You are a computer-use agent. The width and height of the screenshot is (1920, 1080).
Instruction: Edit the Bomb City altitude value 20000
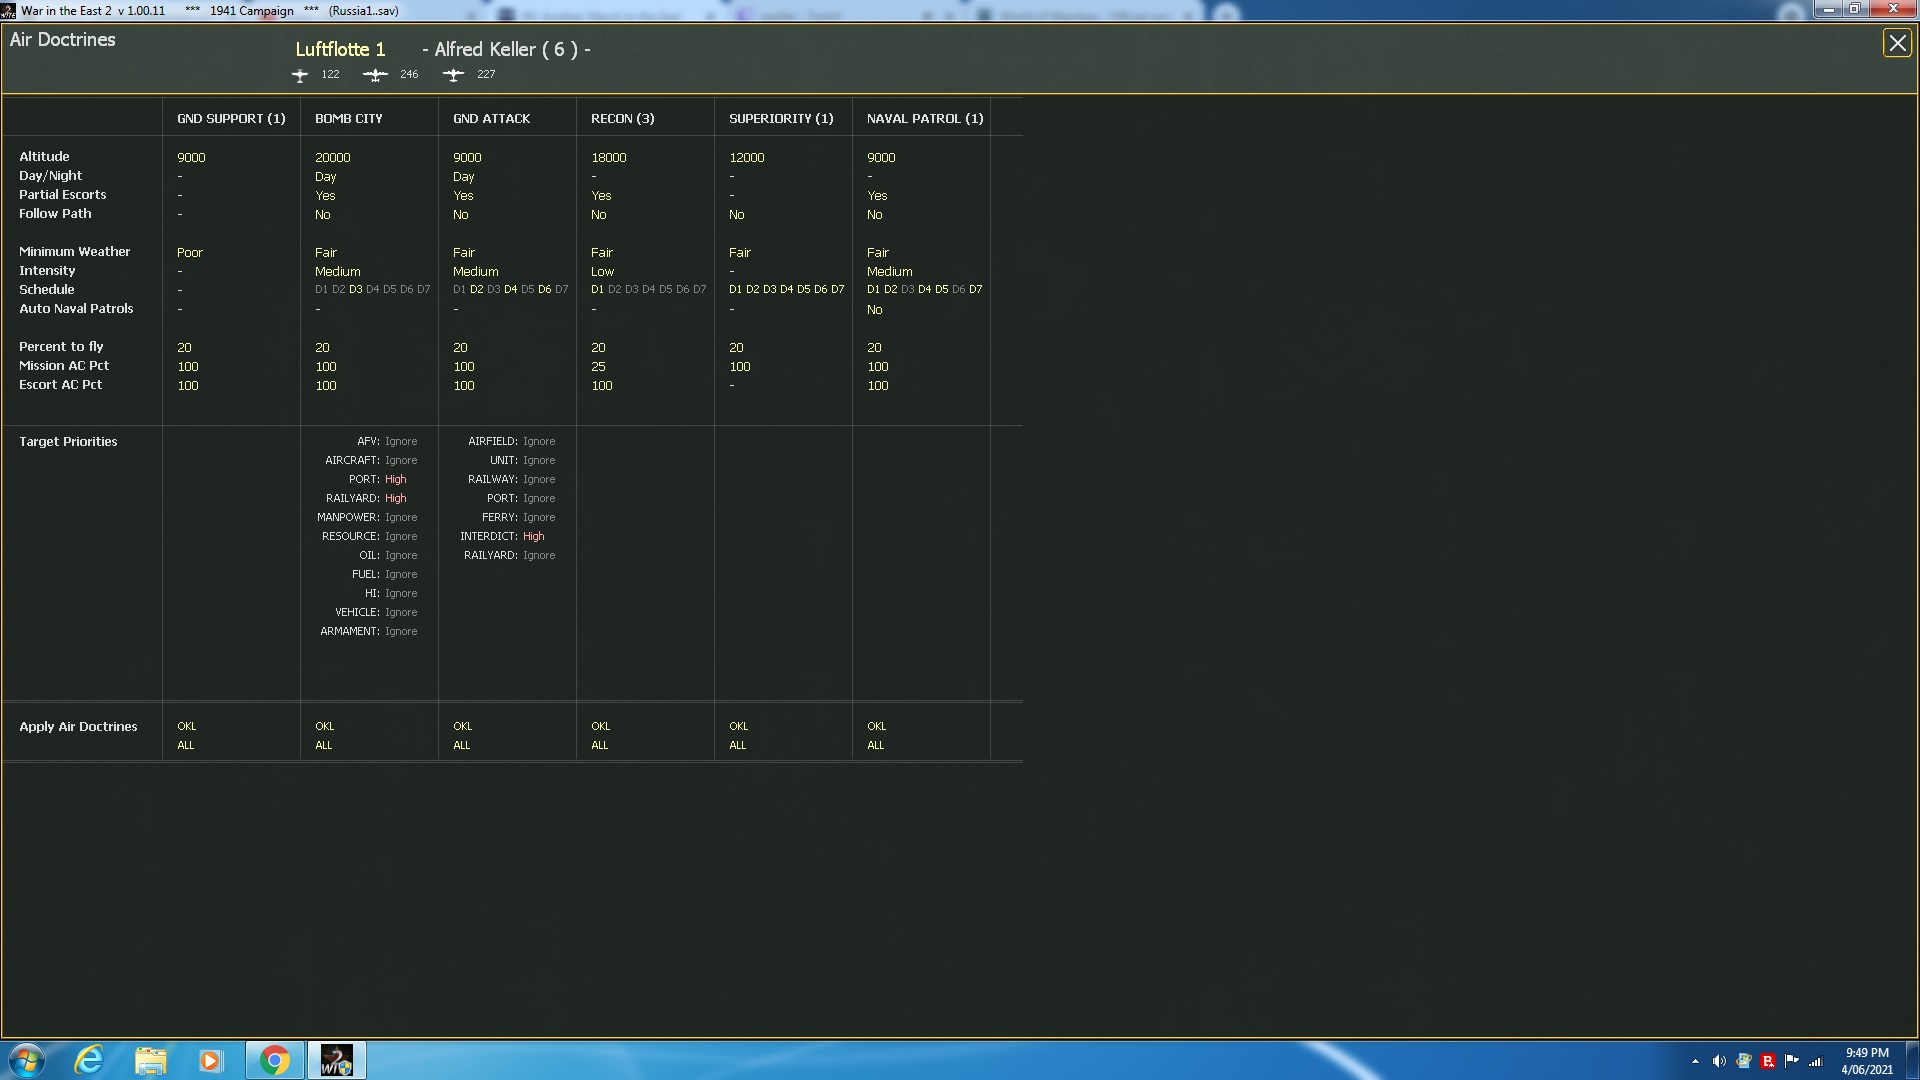click(x=332, y=158)
